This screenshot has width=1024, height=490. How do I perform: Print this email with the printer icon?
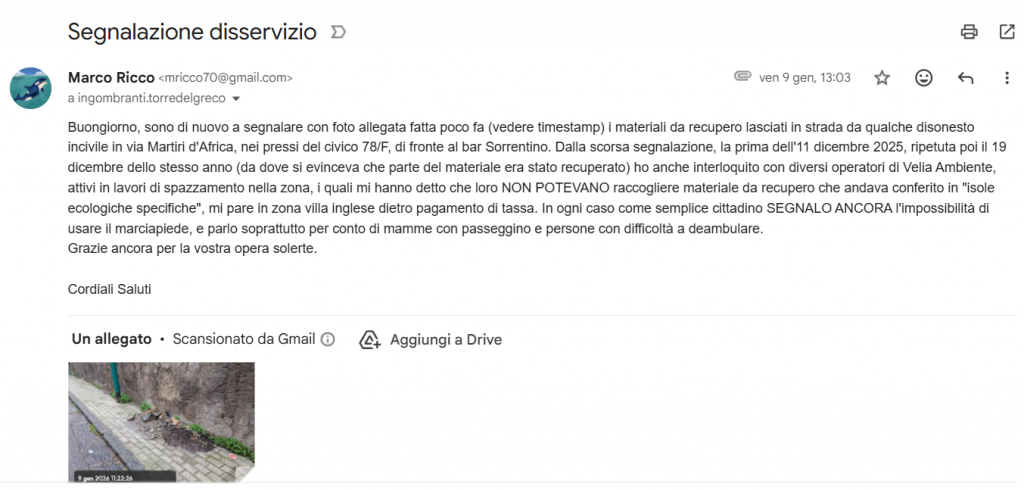pos(968,32)
